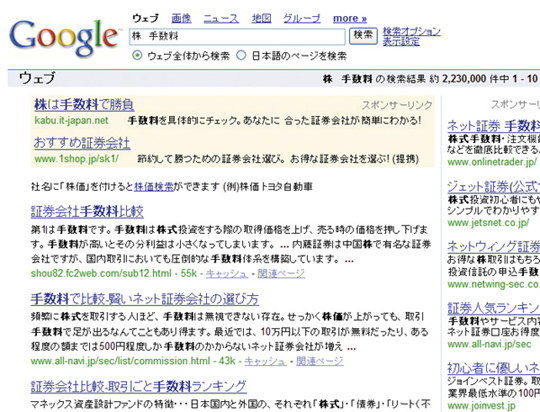Screen dimensions: 540x412
Task: Open キャッシュ link for shou82.fc2web.com result
Action: (227, 274)
